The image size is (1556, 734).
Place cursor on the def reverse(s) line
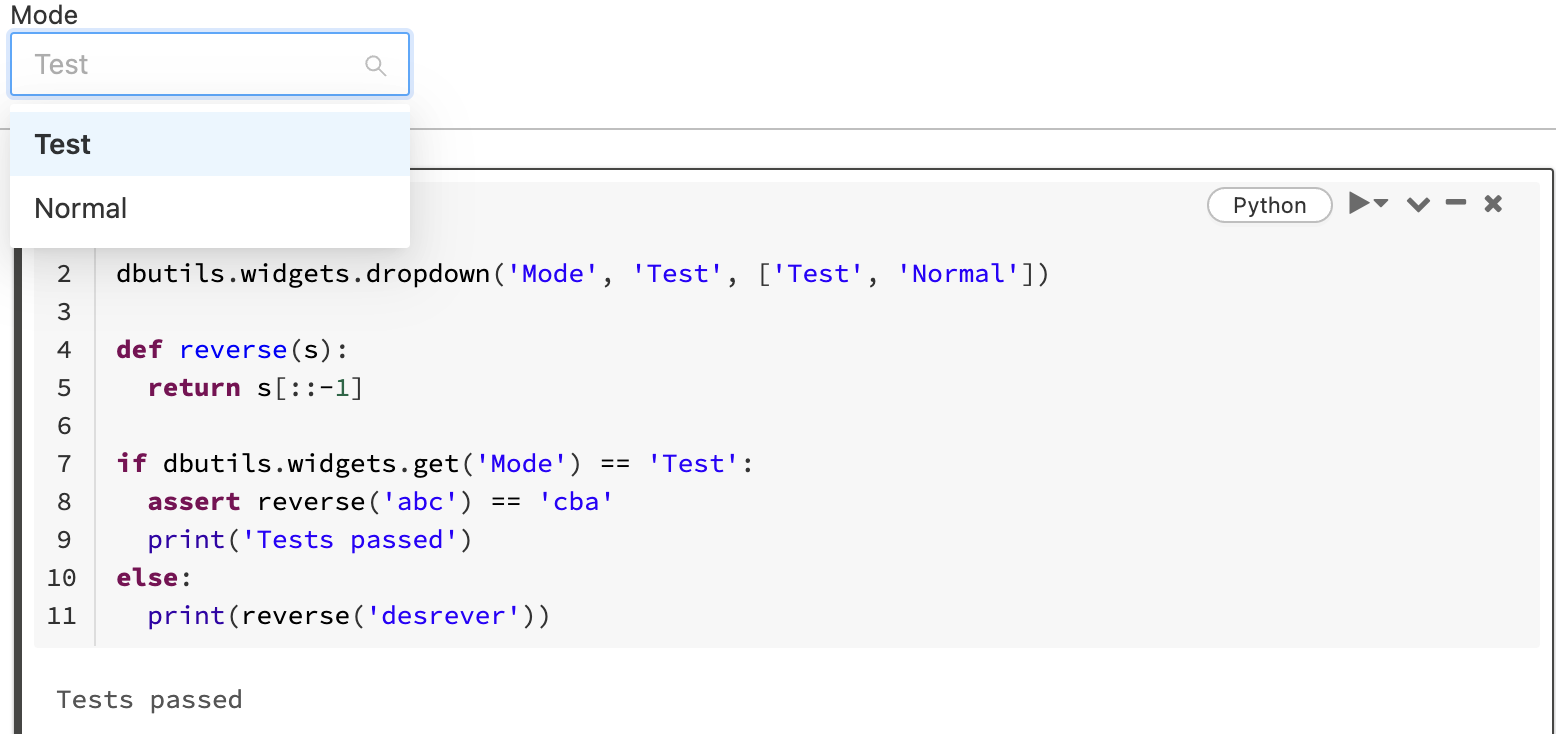tap(231, 350)
